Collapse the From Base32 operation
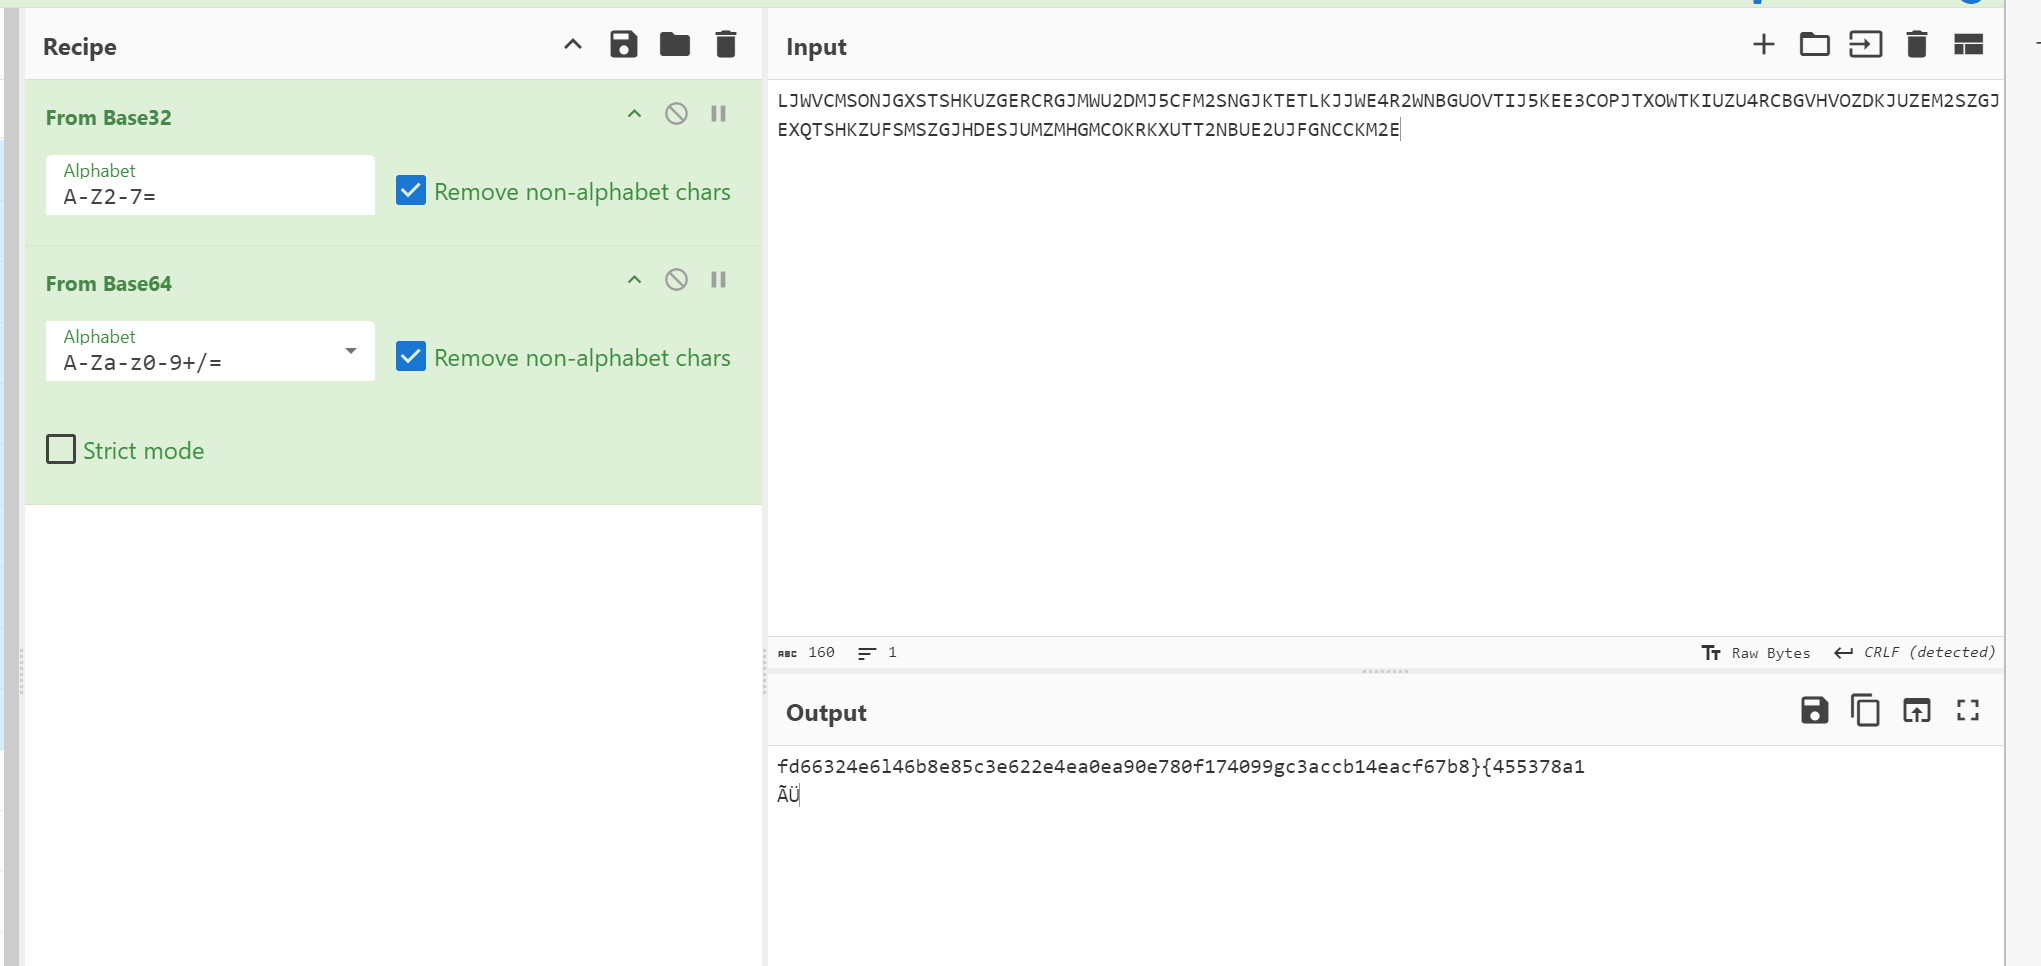2041x966 pixels. point(634,114)
